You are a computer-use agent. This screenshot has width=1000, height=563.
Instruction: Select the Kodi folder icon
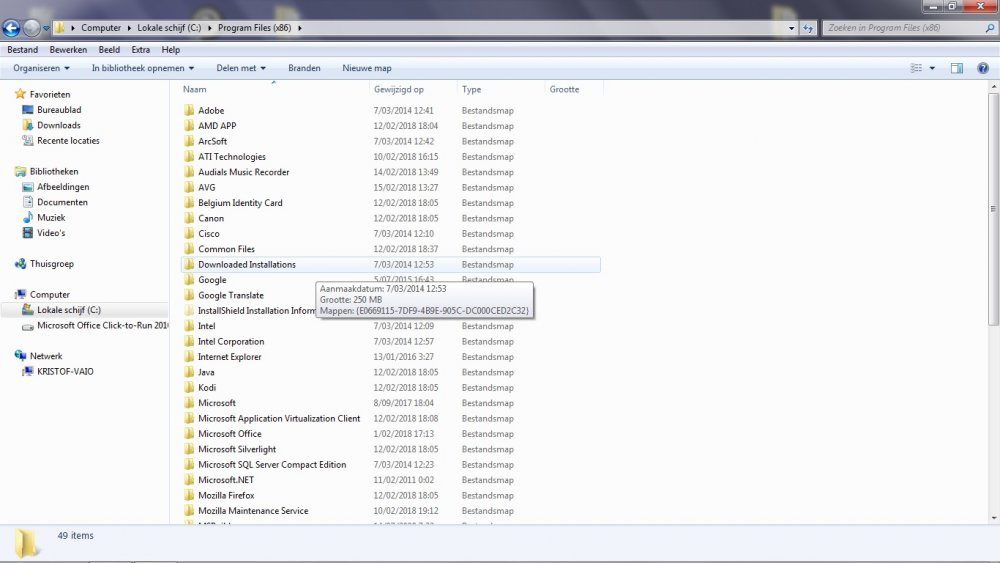tap(189, 387)
